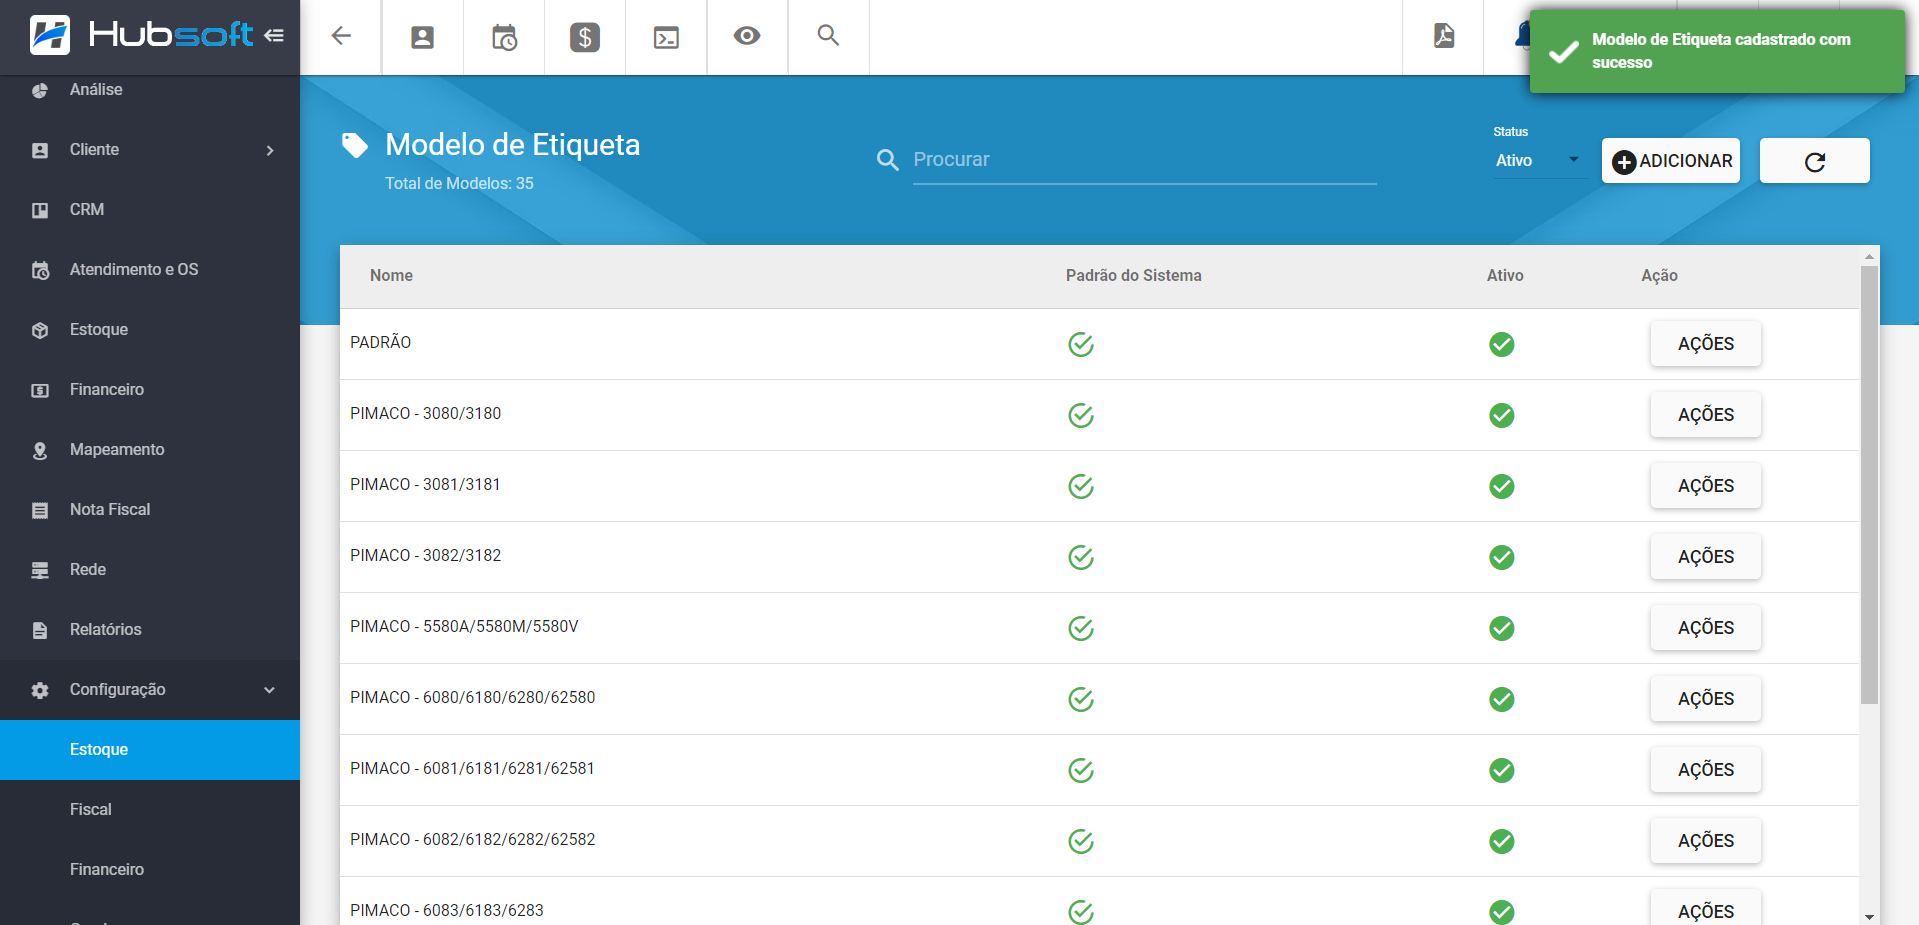
Task: Click the refresh reload button
Action: point(1815,161)
